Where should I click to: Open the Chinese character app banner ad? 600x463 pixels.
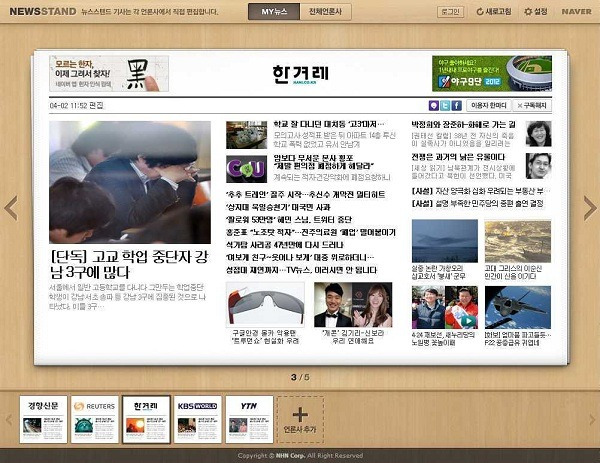pyautogui.click(x=109, y=73)
